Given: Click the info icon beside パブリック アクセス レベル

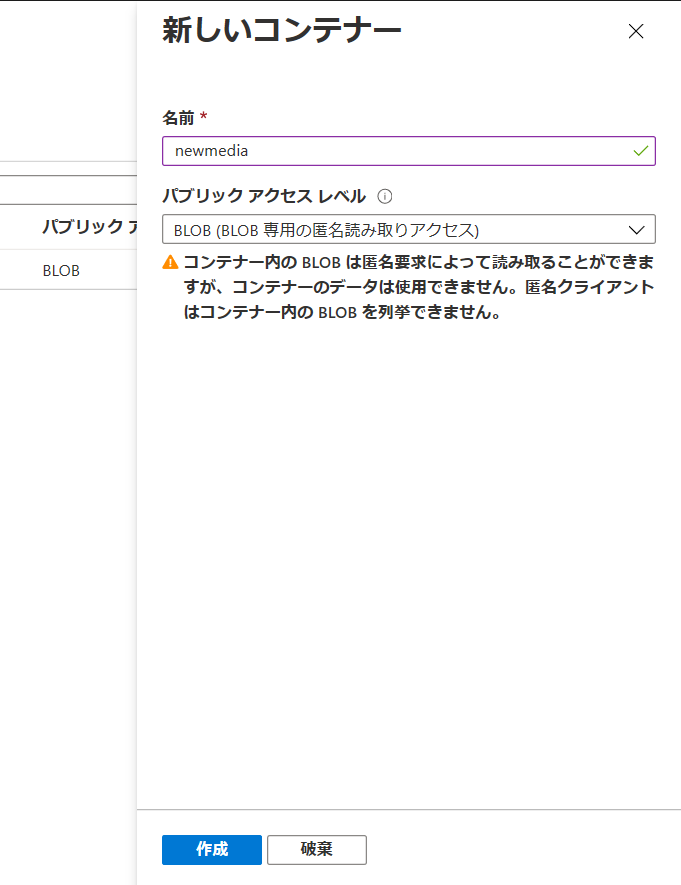Looking at the screenshot, I should pyautogui.click(x=385, y=196).
